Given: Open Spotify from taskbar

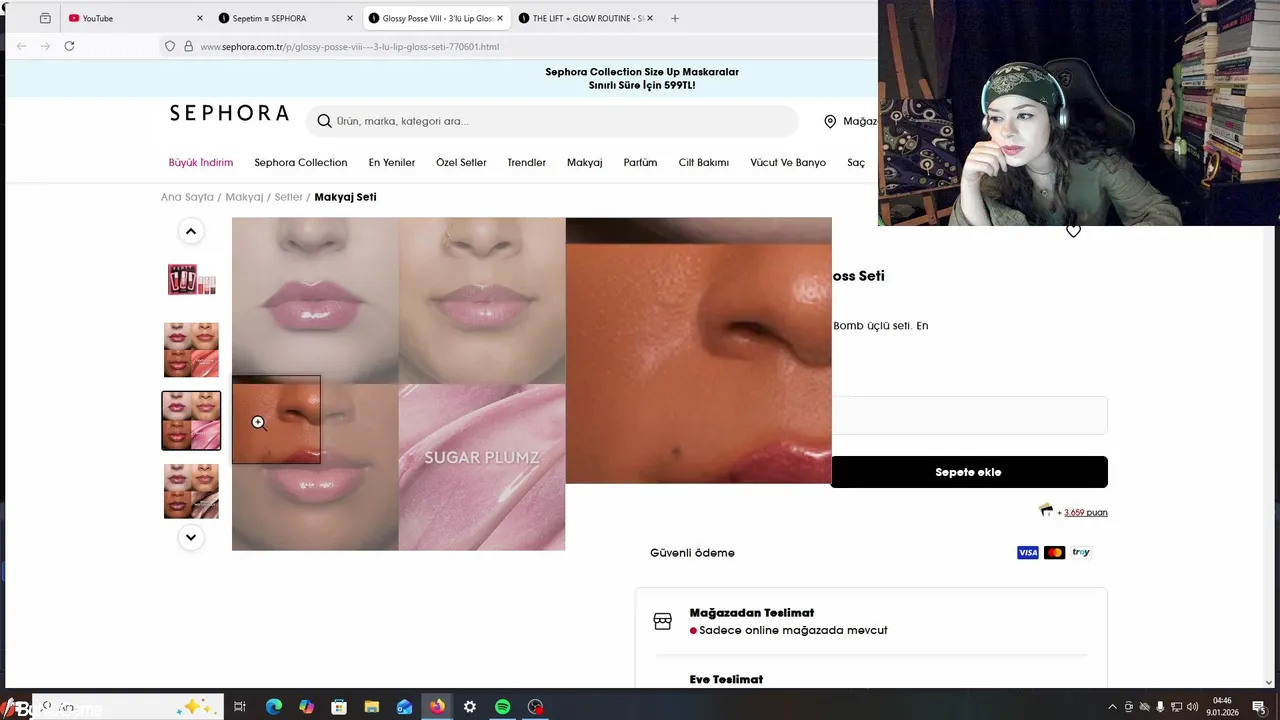Looking at the screenshot, I should tap(503, 707).
